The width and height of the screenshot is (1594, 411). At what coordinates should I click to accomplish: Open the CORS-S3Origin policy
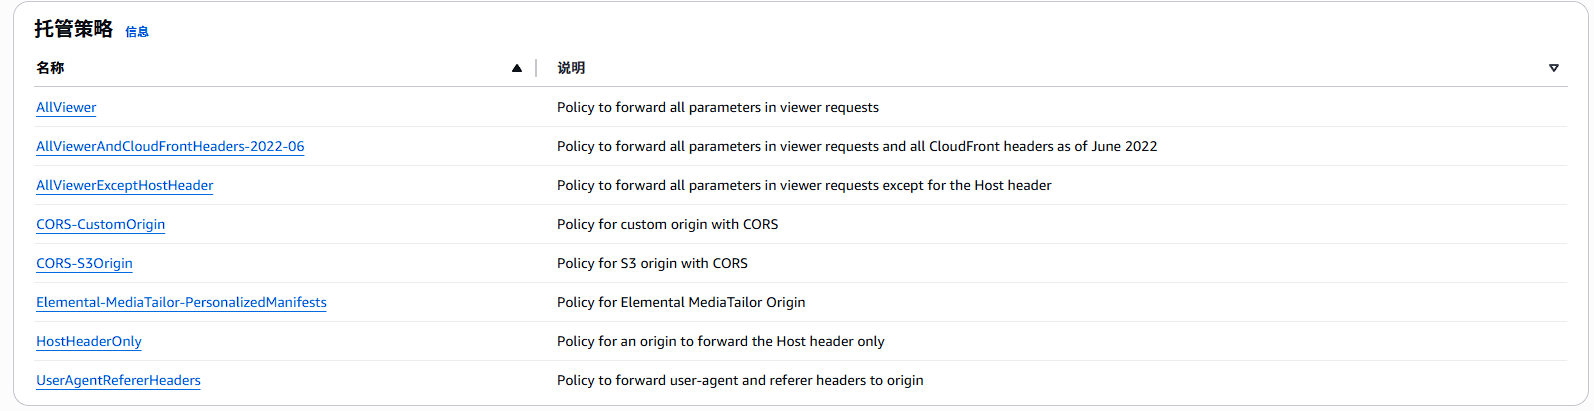click(x=84, y=263)
